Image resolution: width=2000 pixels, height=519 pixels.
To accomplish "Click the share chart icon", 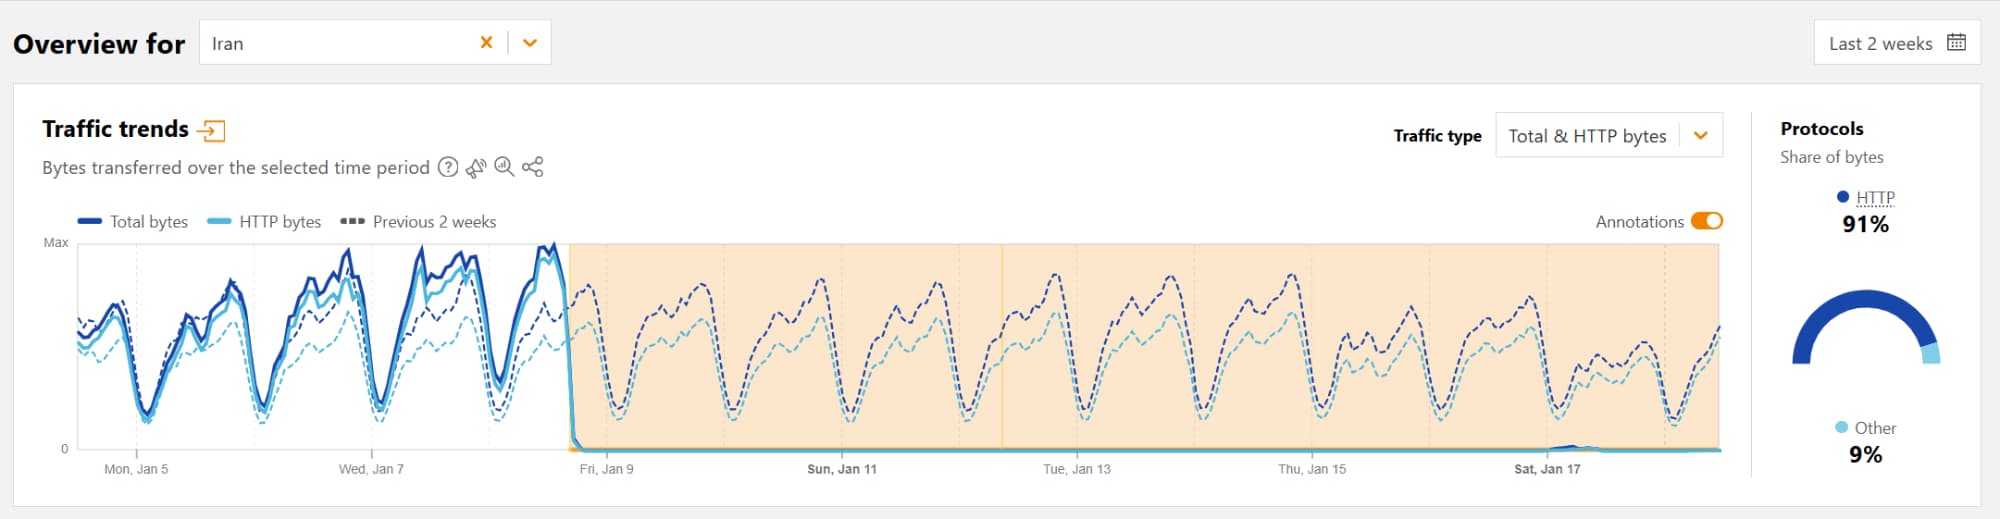I will click(533, 168).
